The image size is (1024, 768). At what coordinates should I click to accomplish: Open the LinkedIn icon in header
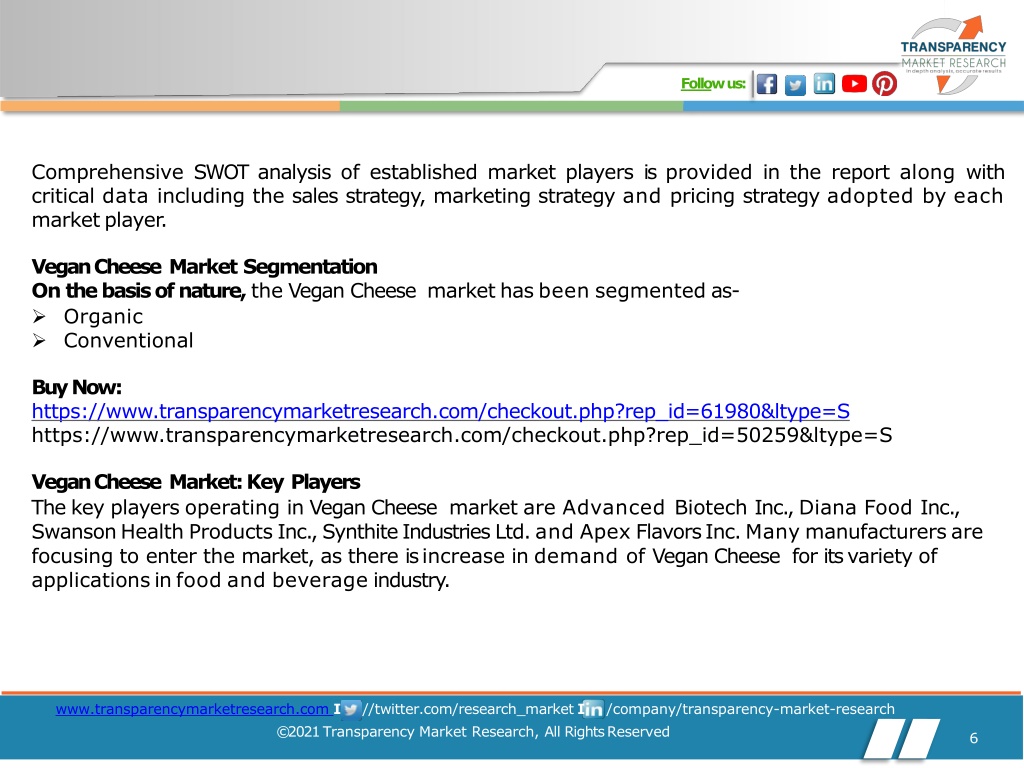point(824,84)
